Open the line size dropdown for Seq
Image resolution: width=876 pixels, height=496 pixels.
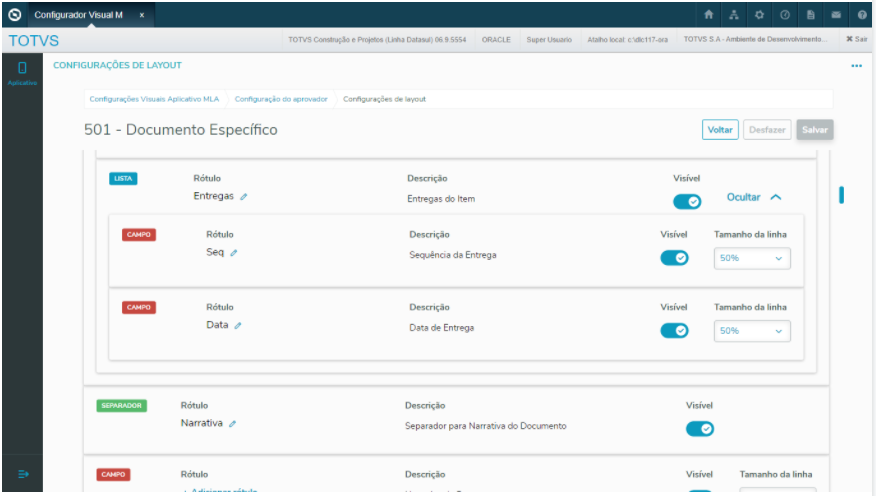click(752, 259)
